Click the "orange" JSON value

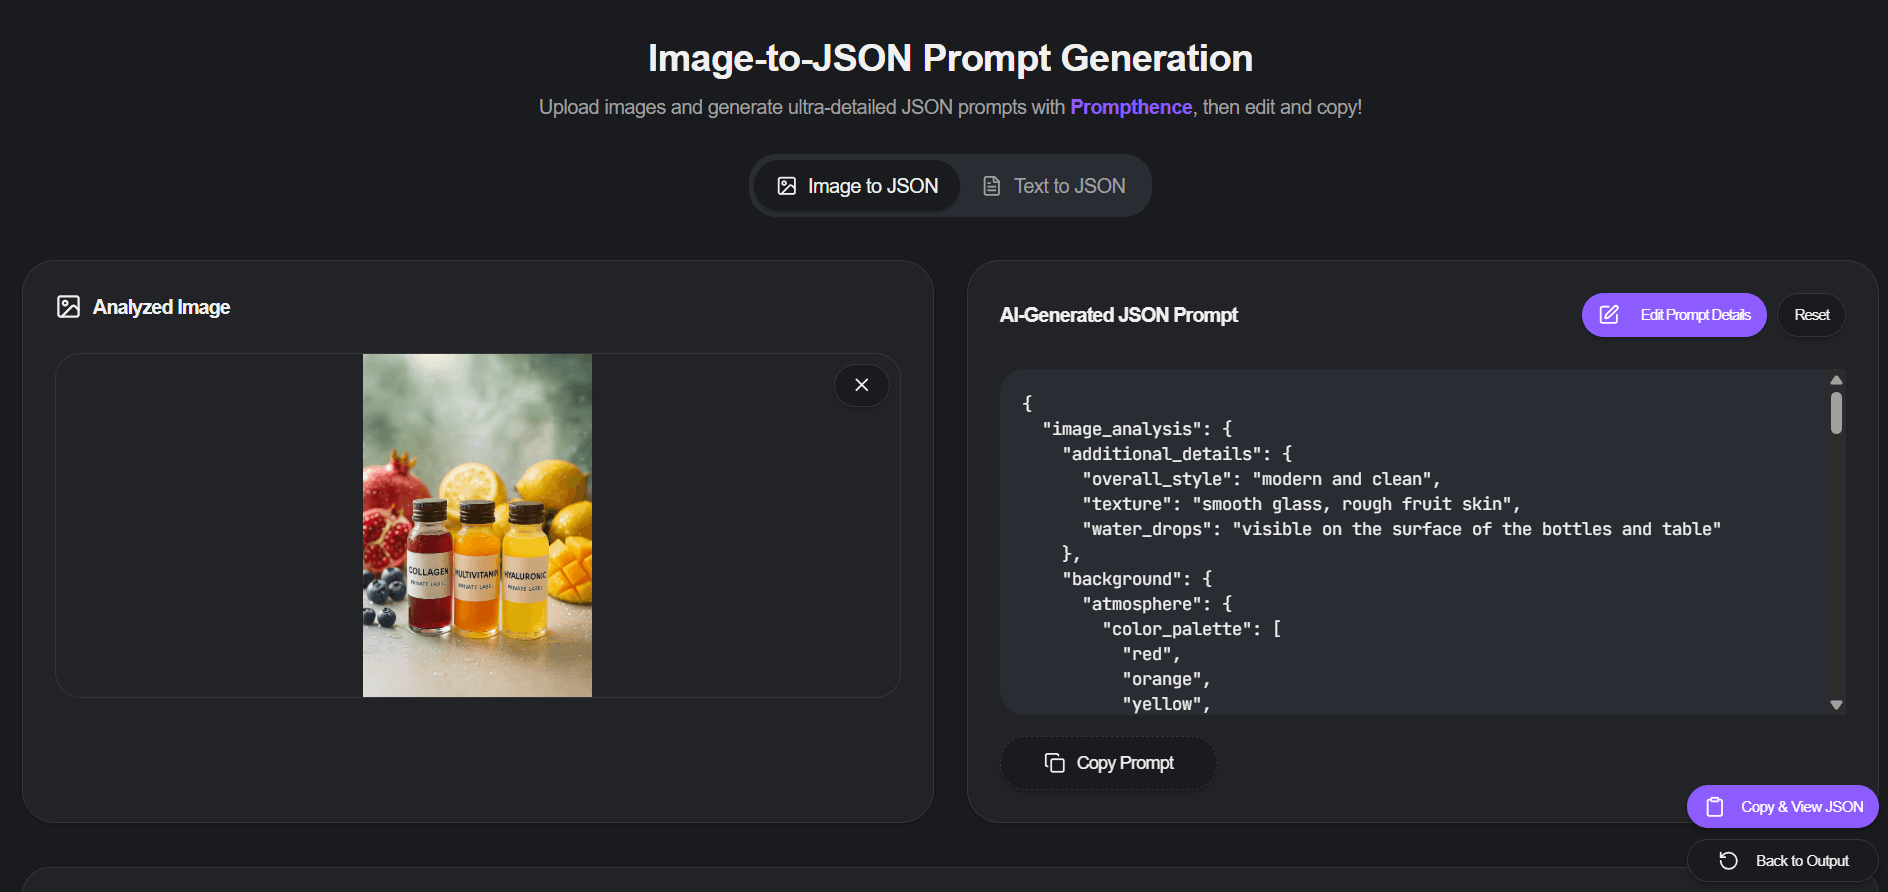pyautogui.click(x=1166, y=679)
